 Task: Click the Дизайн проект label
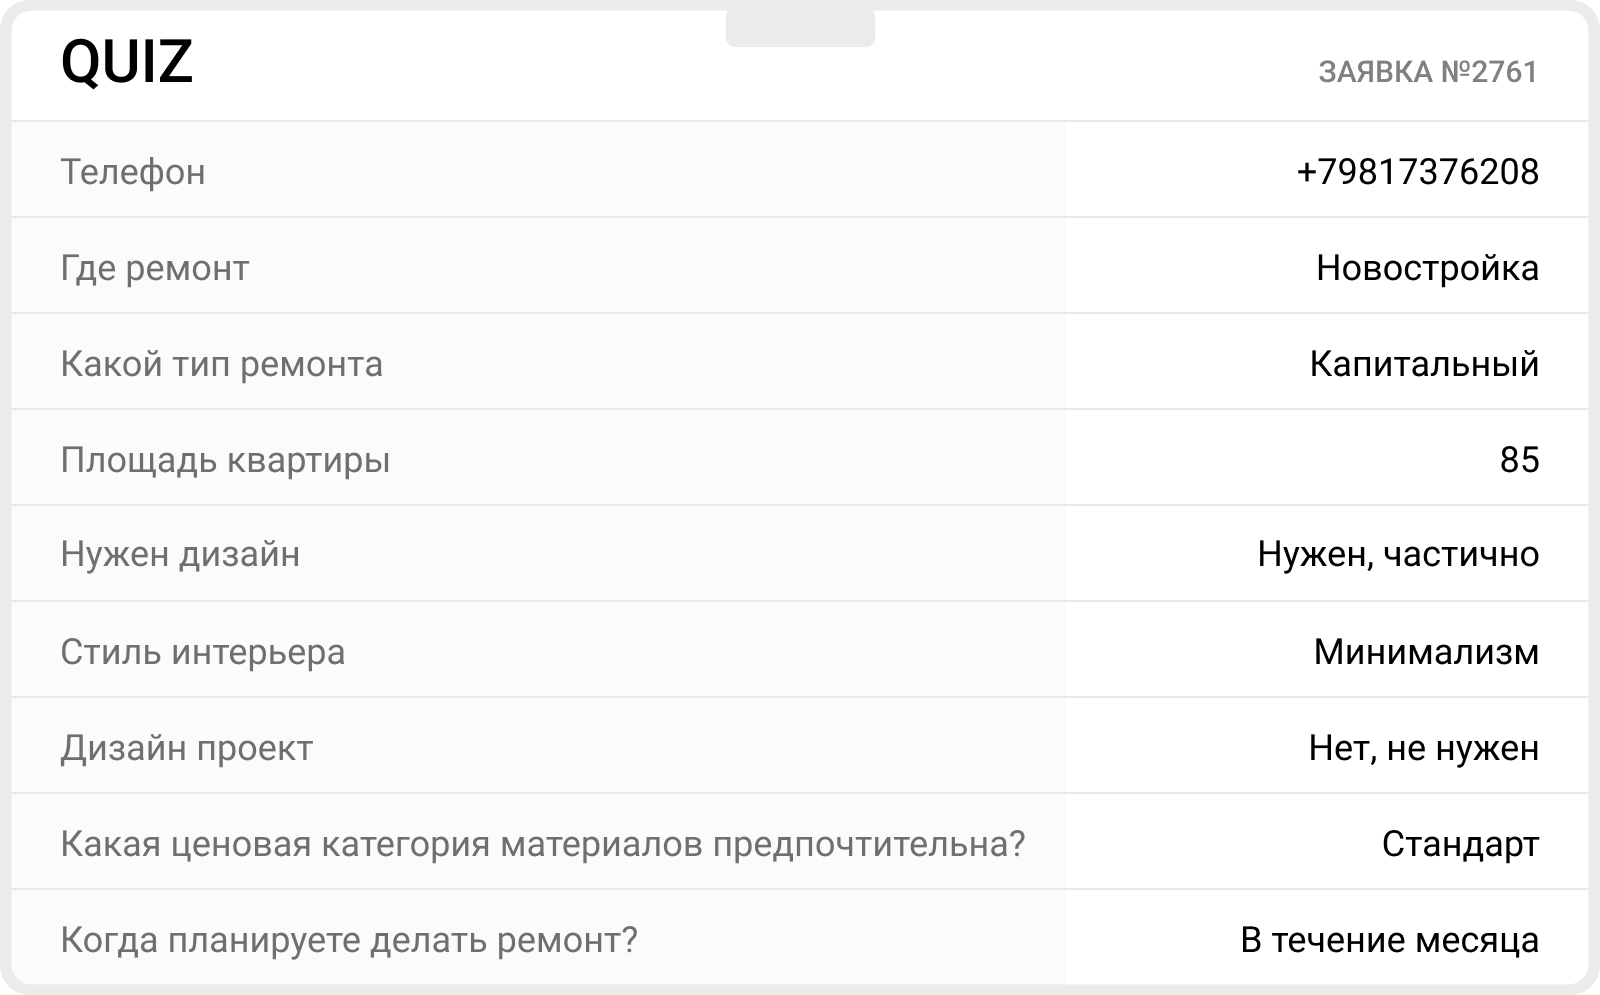(x=187, y=748)
